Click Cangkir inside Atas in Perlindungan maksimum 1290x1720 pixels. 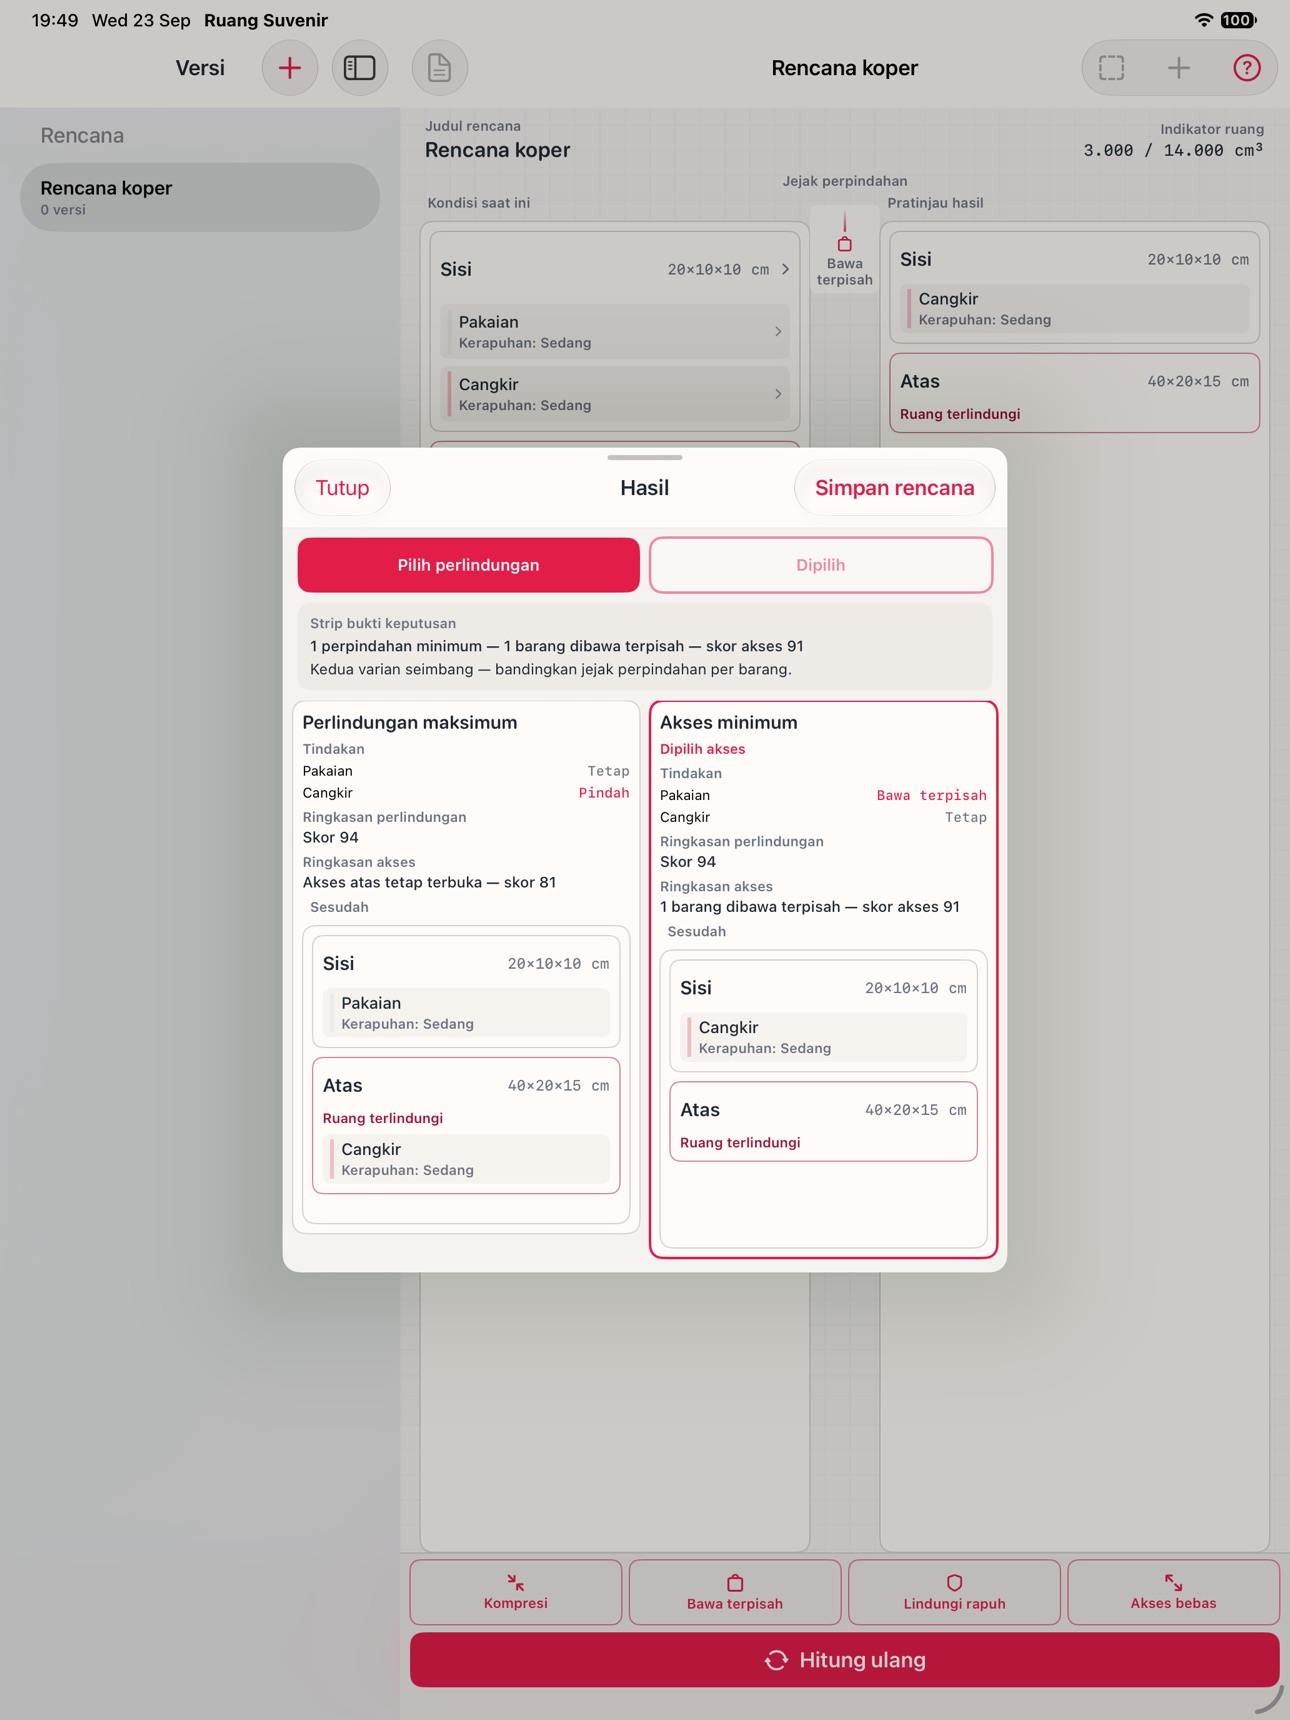pos(466,1159)
